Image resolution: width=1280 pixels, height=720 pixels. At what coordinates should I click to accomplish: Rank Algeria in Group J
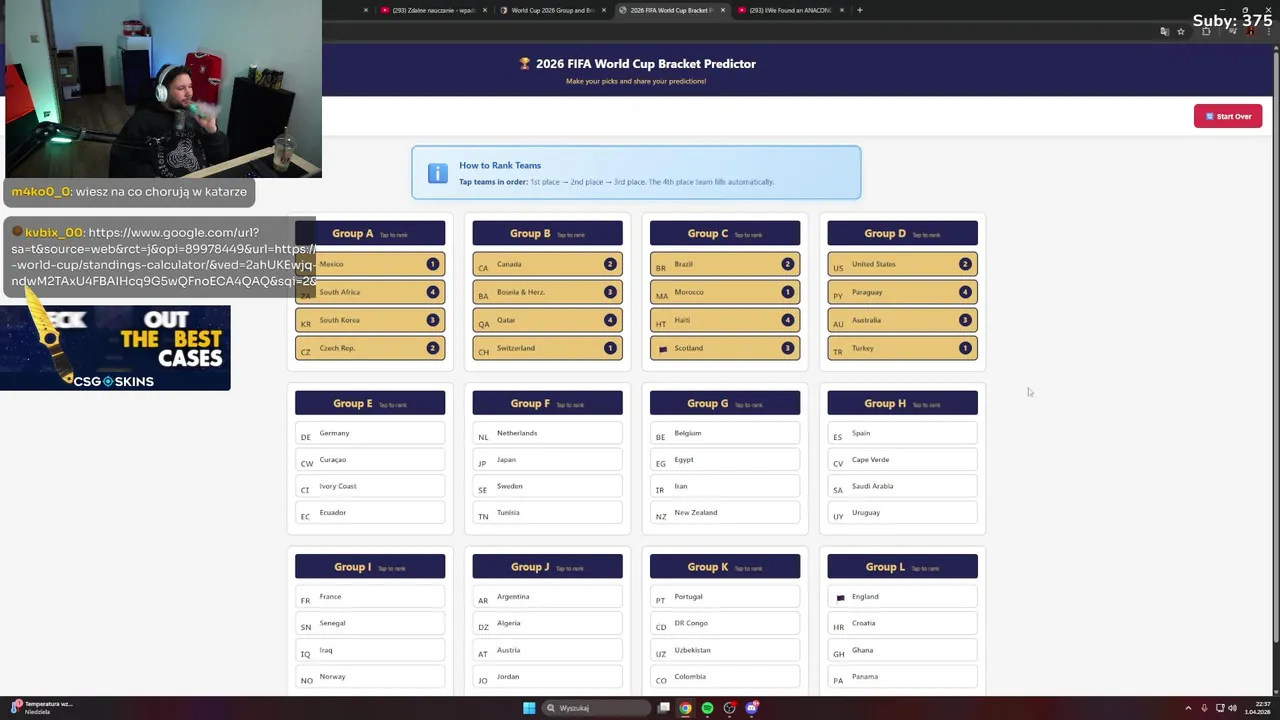pos(547,623)
